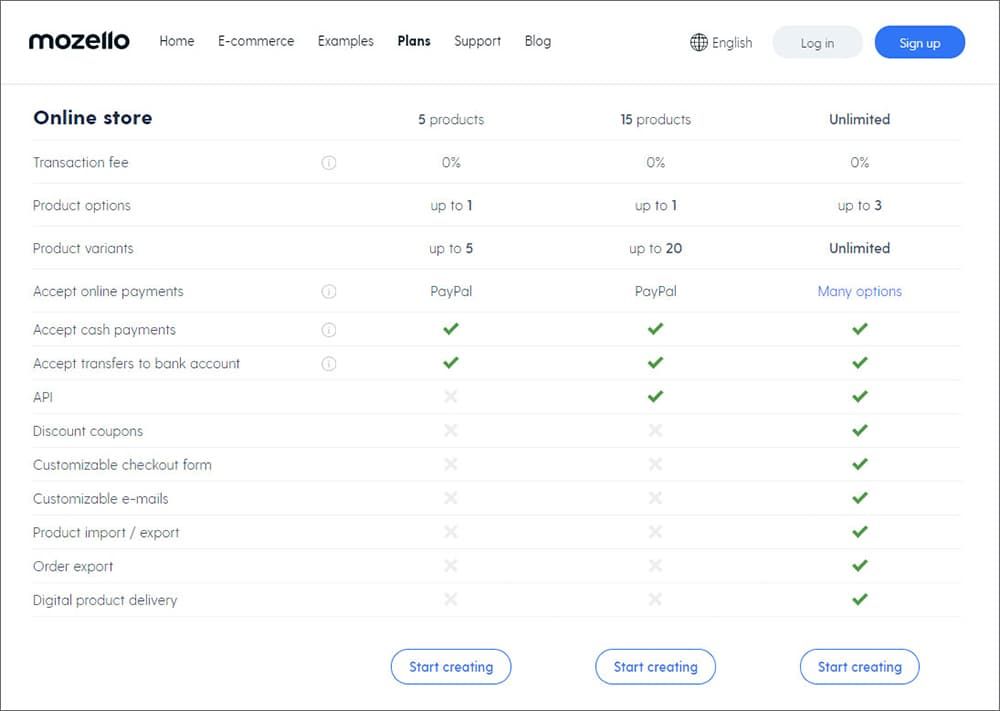
Task: Click the 'up to 5' variants value
Action: point(451,249)
